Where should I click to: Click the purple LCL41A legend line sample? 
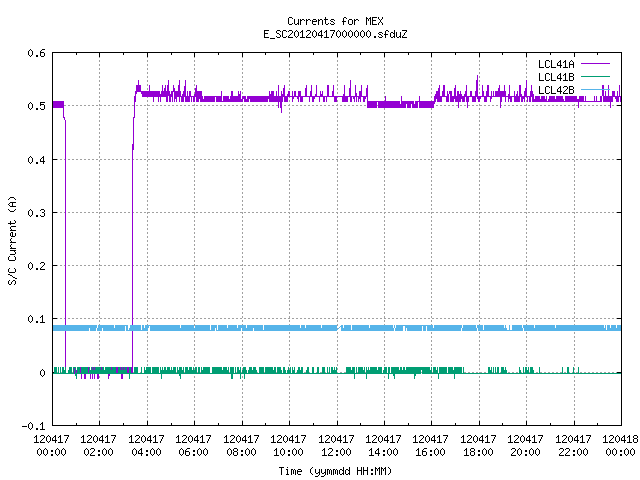(595, 64)
